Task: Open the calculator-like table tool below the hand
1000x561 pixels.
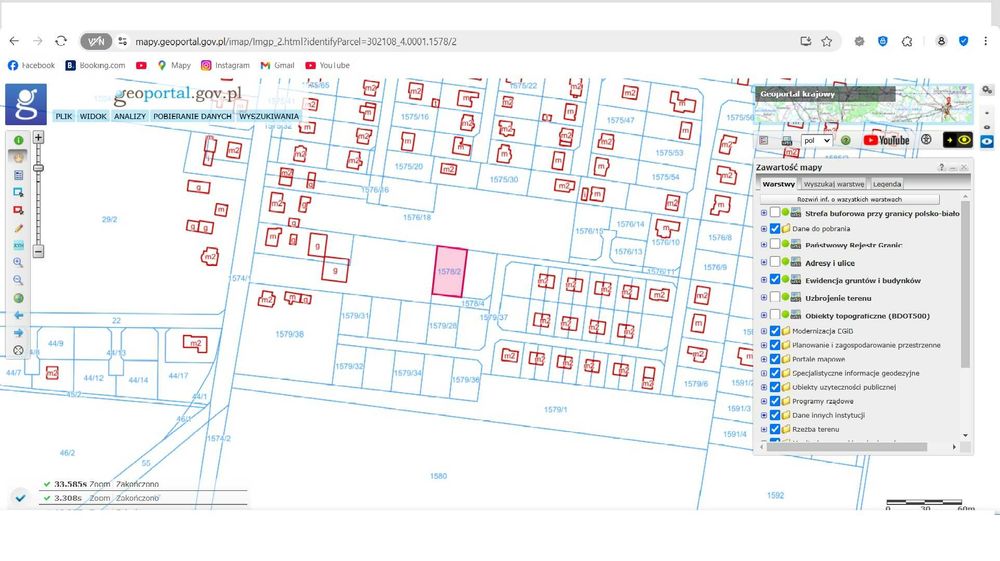Action: tap(18, 175)
